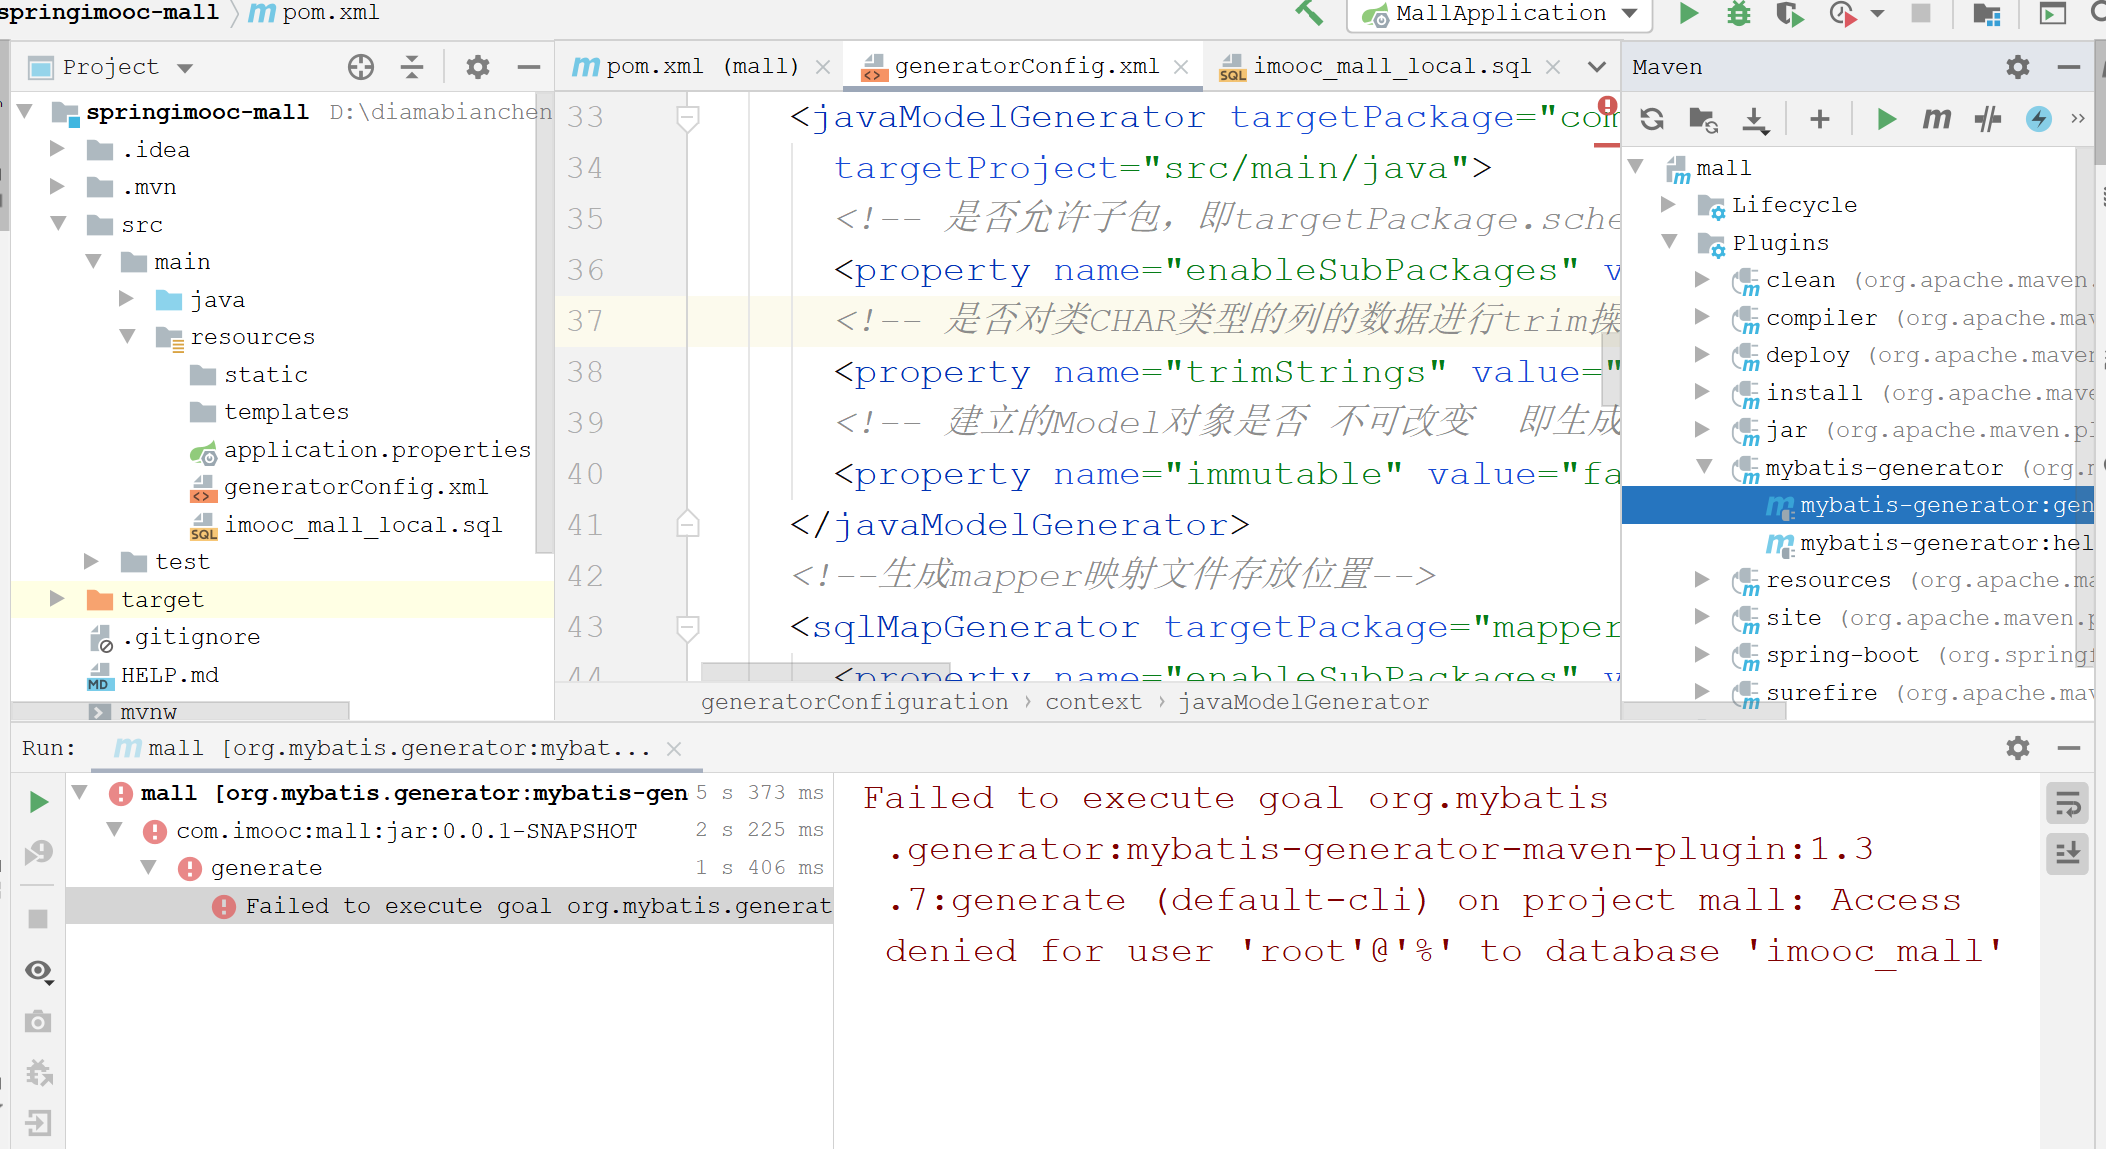Click the Run panel scroll to end icon
Image resolution: width=2106 pixels, height=1149 pixels.
[2069, 848]
